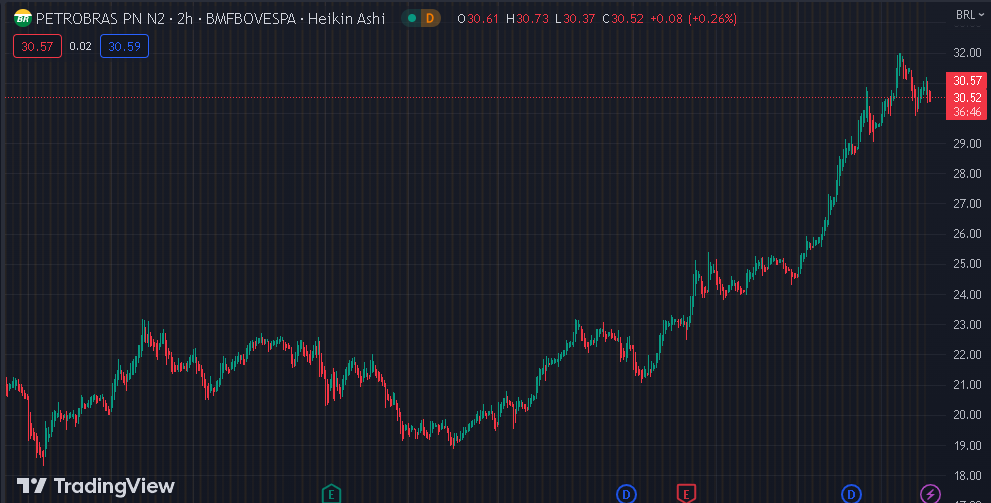991x503 pixels.
Task: Click the green E earnings marker
Action: [331, 494]
